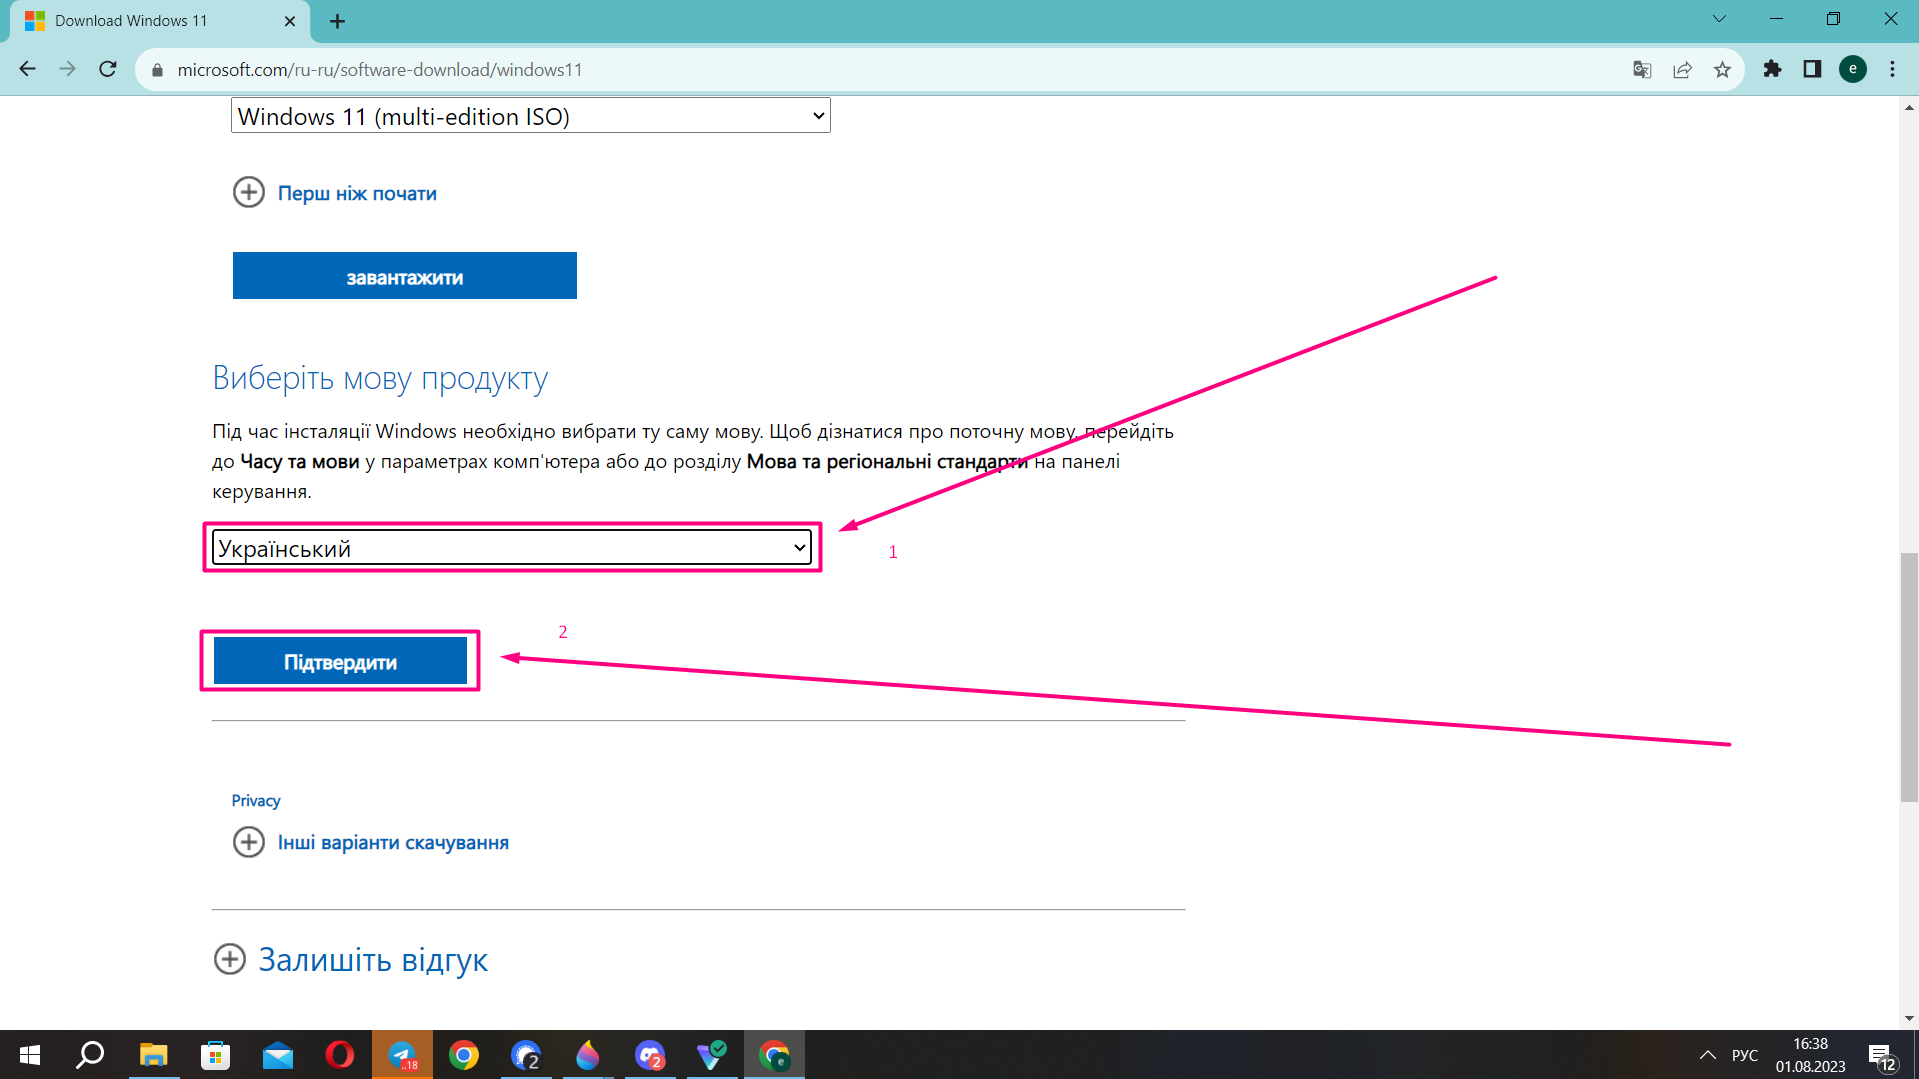1919x1079 pixels.
Task: Click the browser forward arrow
Action: coord(67,69)
